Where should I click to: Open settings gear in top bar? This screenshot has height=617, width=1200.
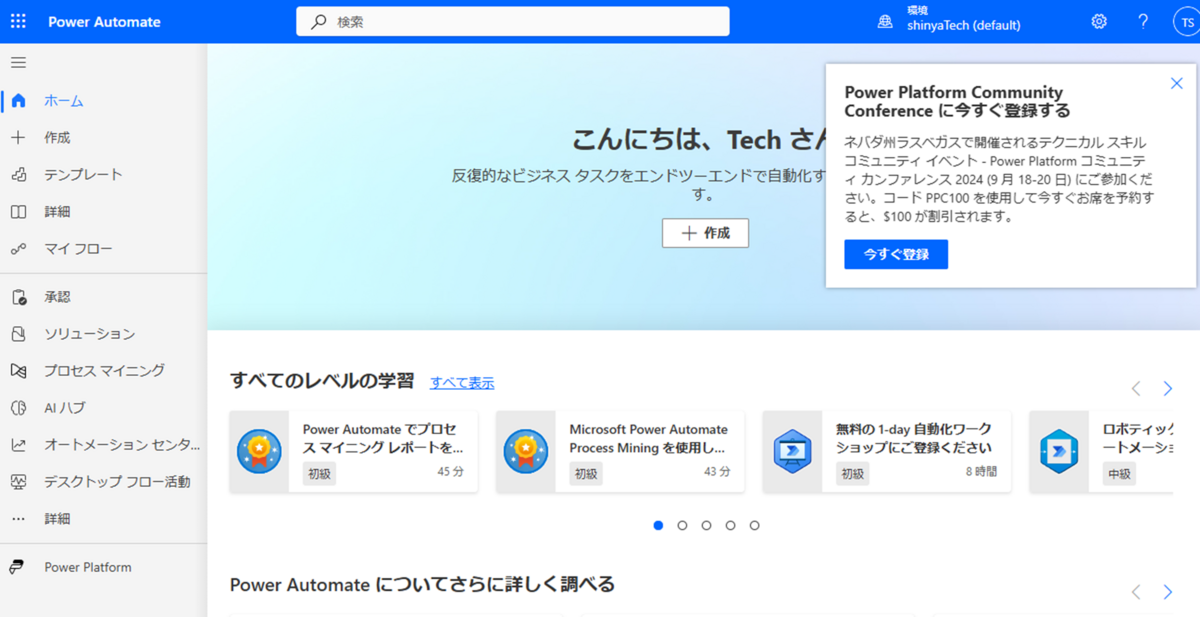[x=1099, y=21]
